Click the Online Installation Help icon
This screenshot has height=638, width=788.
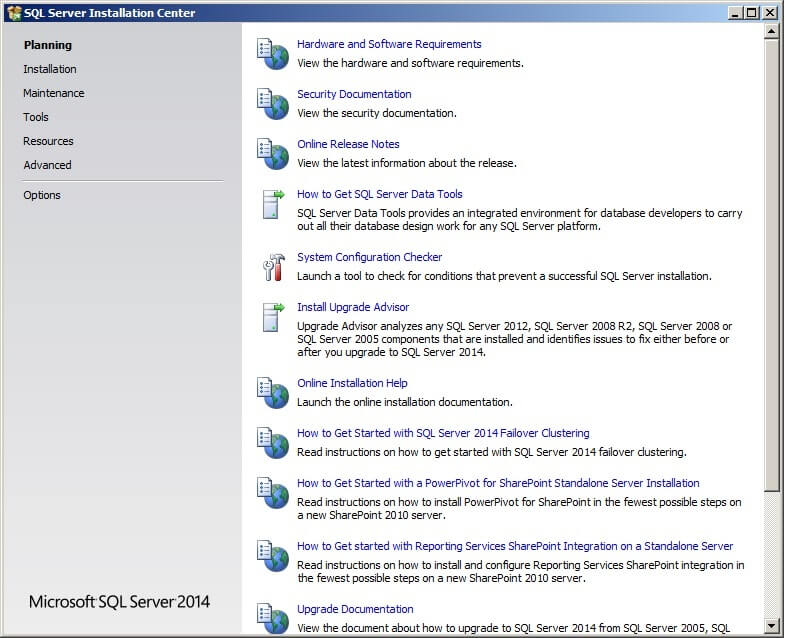coord(272,393)
